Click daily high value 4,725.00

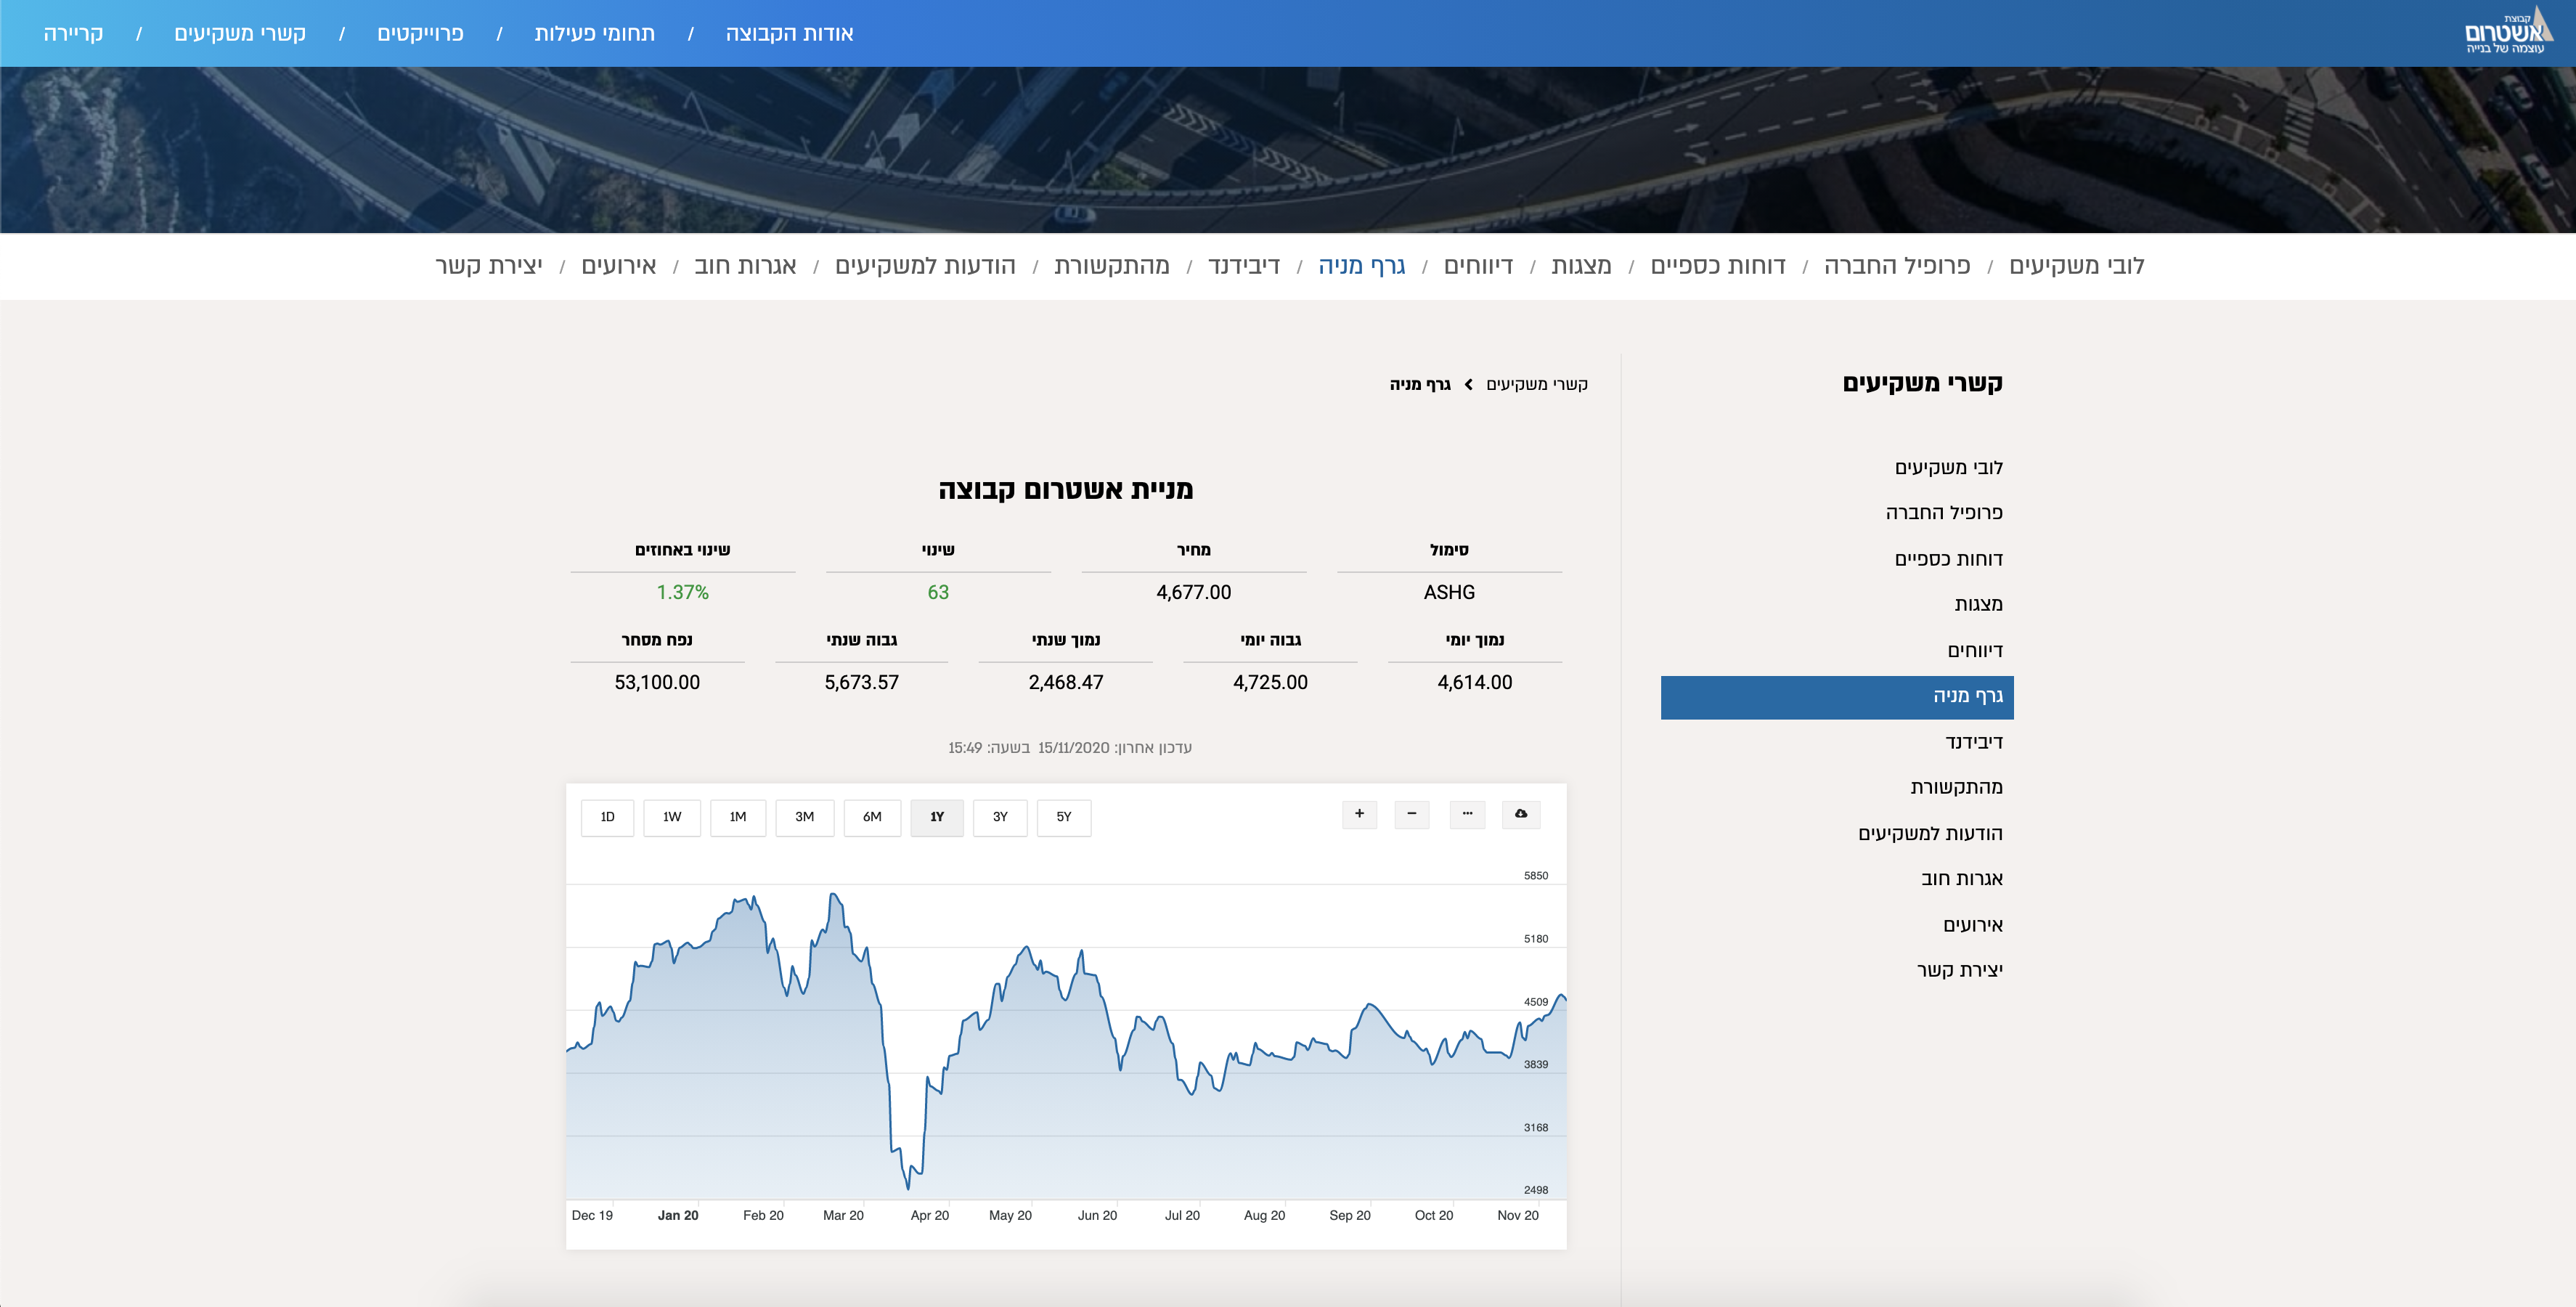(x=1270, y=683)
